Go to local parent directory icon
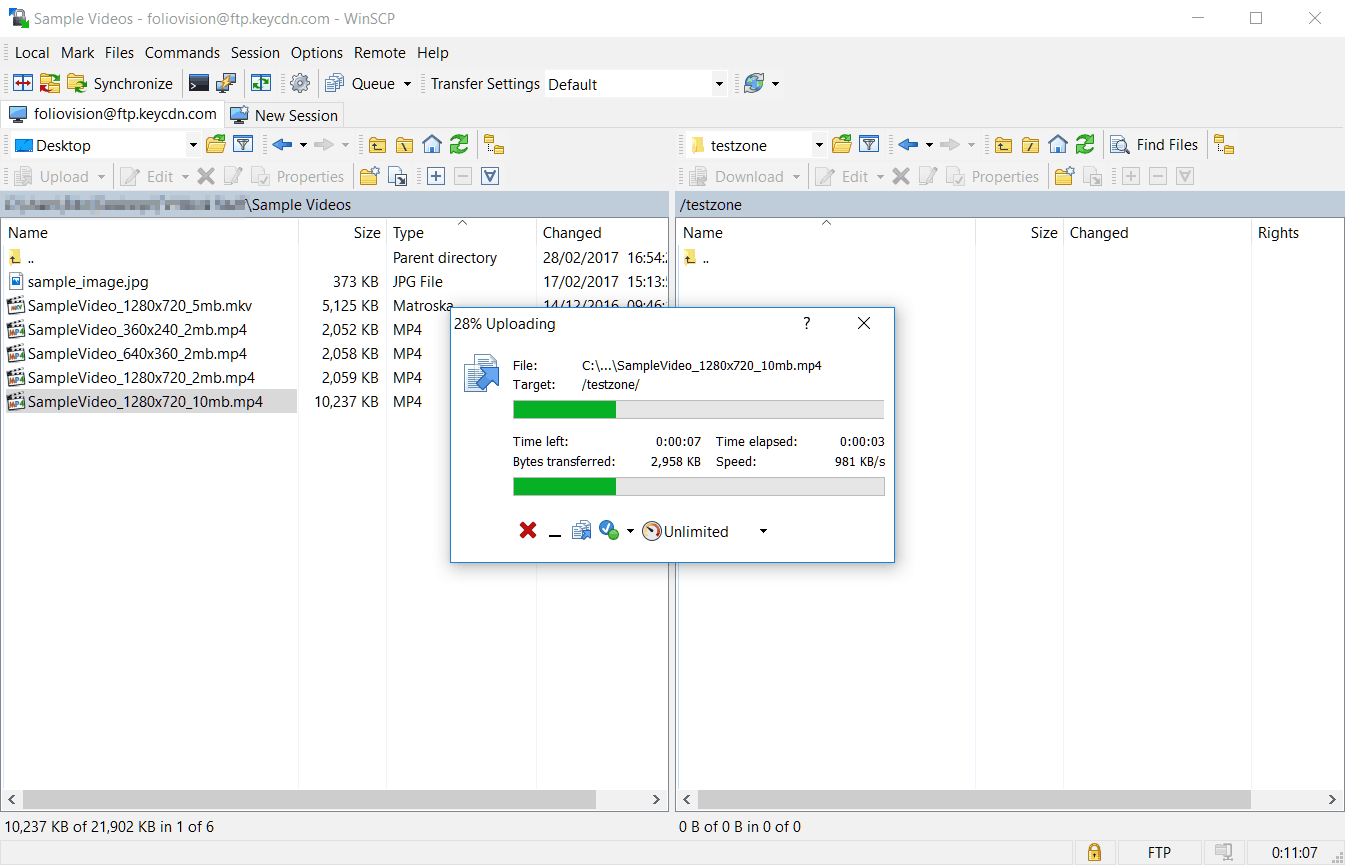The image size is (1345, 865). 377,145
